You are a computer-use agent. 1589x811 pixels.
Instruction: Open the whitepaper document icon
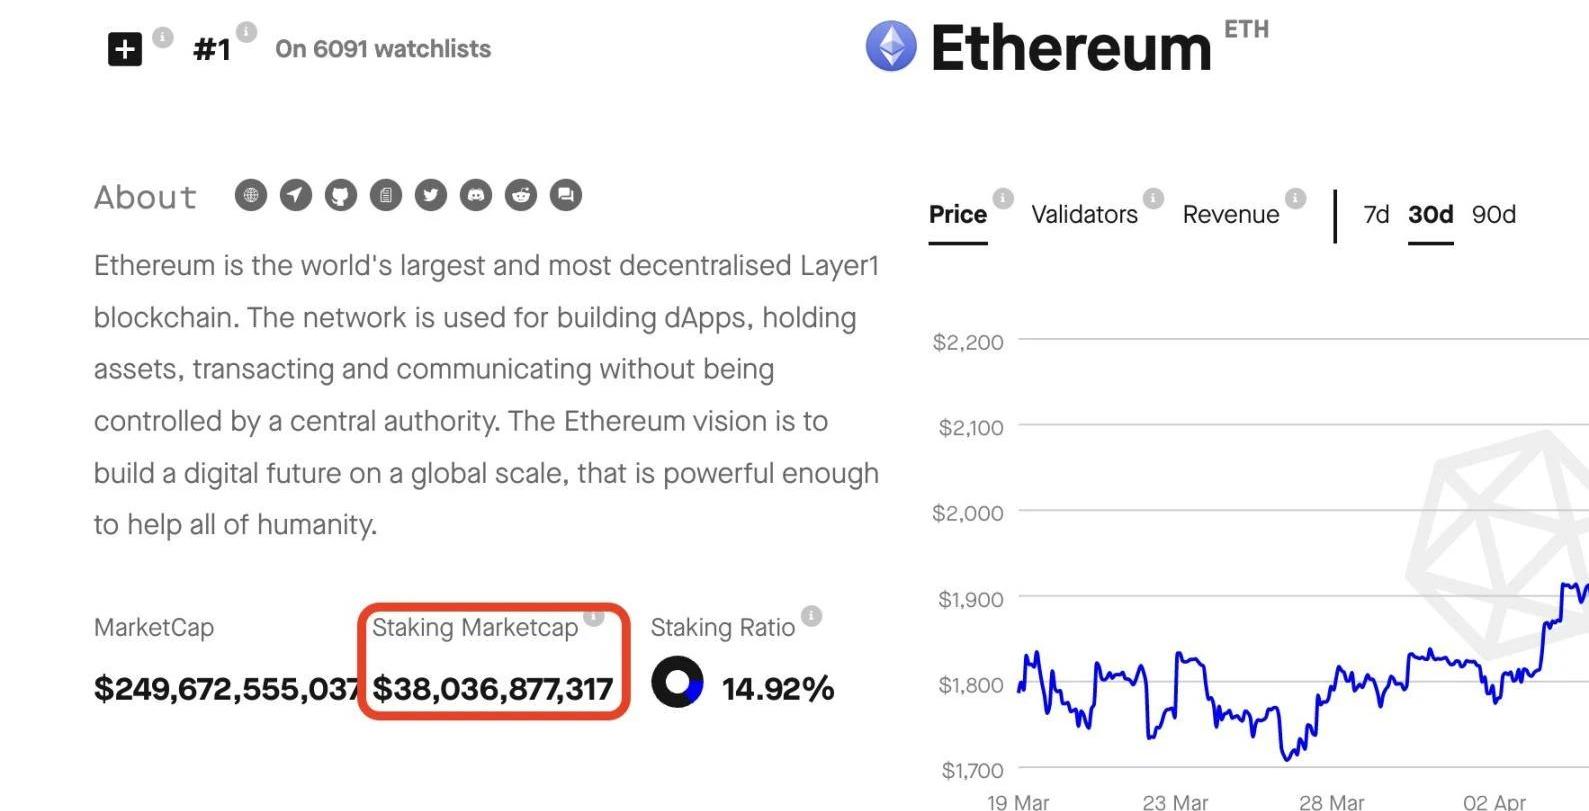tap(386, 195)
